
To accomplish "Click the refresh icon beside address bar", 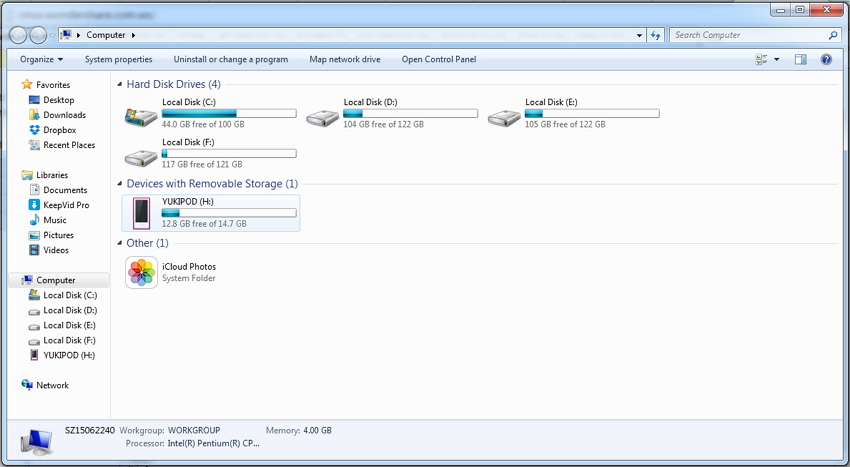I will click(656, 35).
